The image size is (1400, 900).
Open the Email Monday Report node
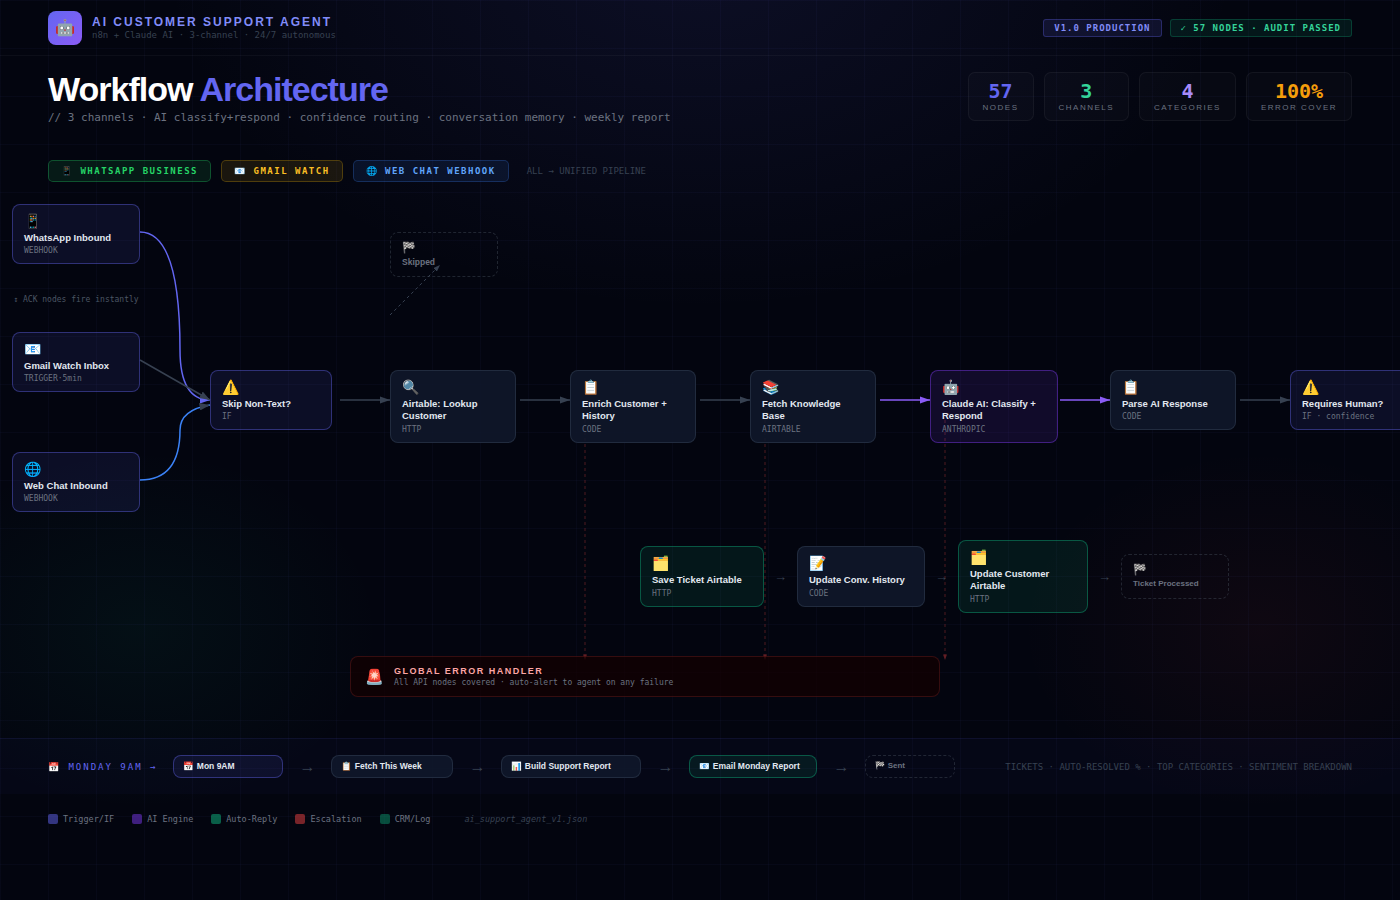click(753, 766)
